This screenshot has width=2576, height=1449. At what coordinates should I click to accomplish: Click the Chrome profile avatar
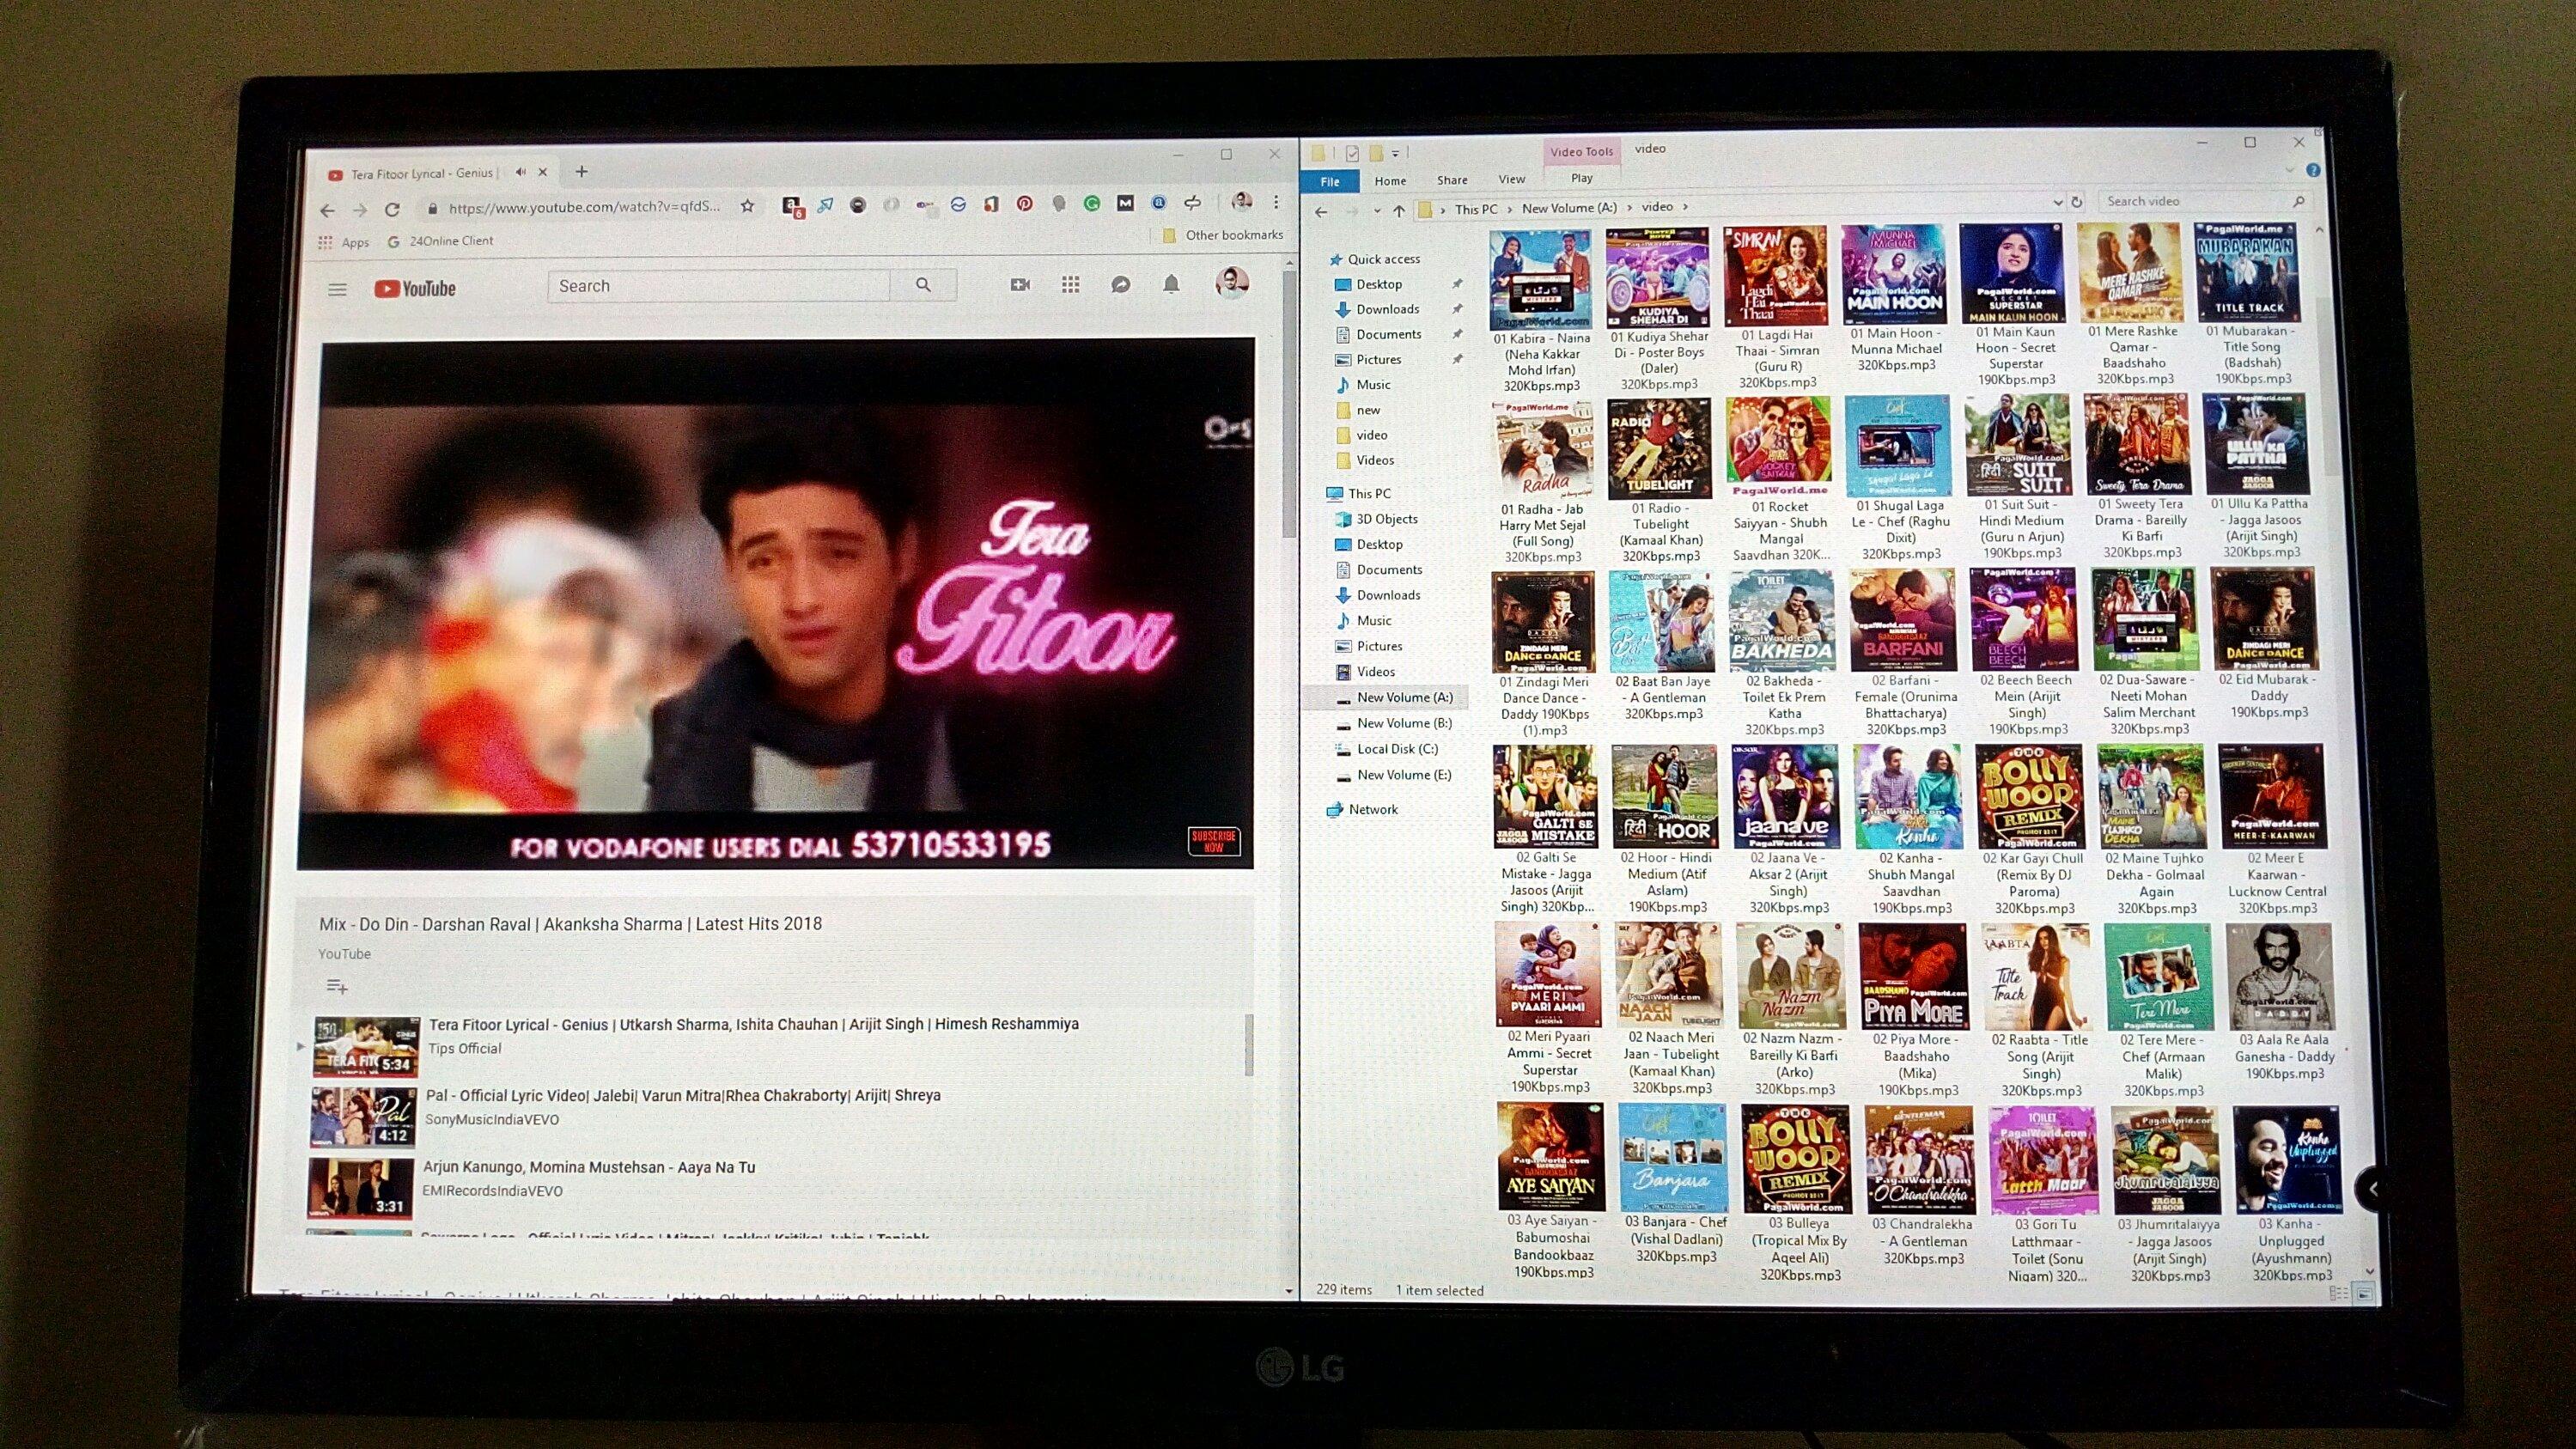pyautogui.click(x=1242, y=201)
